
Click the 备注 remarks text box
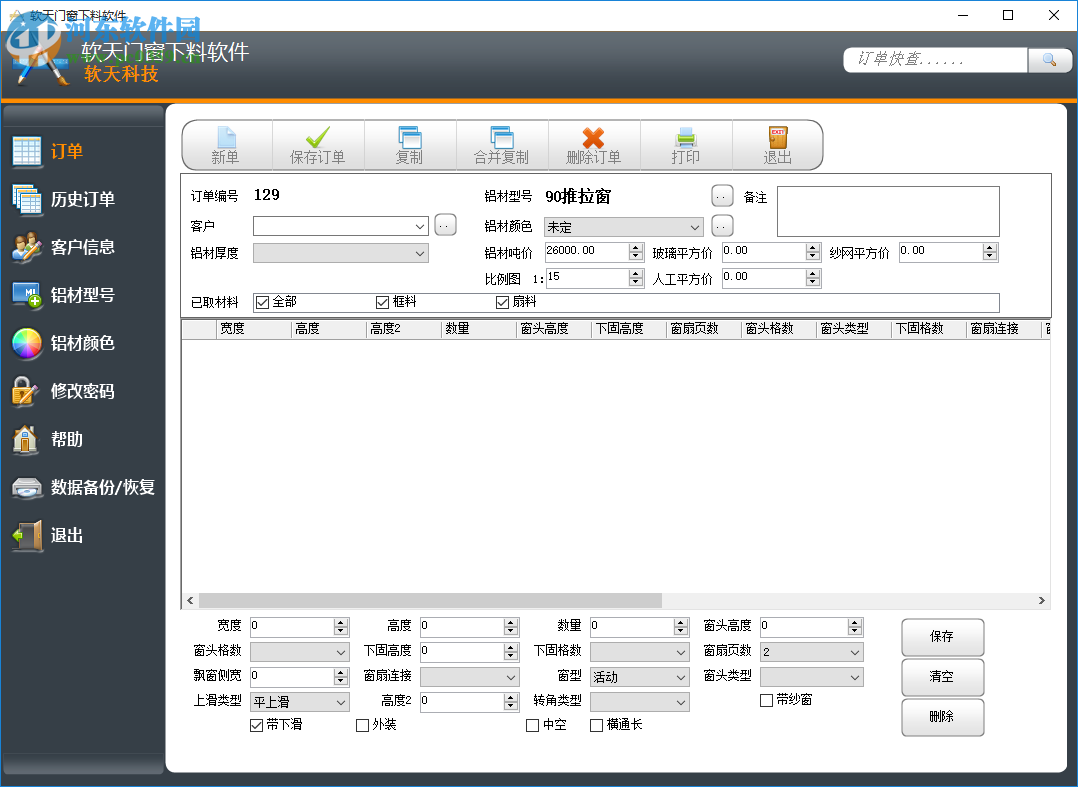pos(887,210)
